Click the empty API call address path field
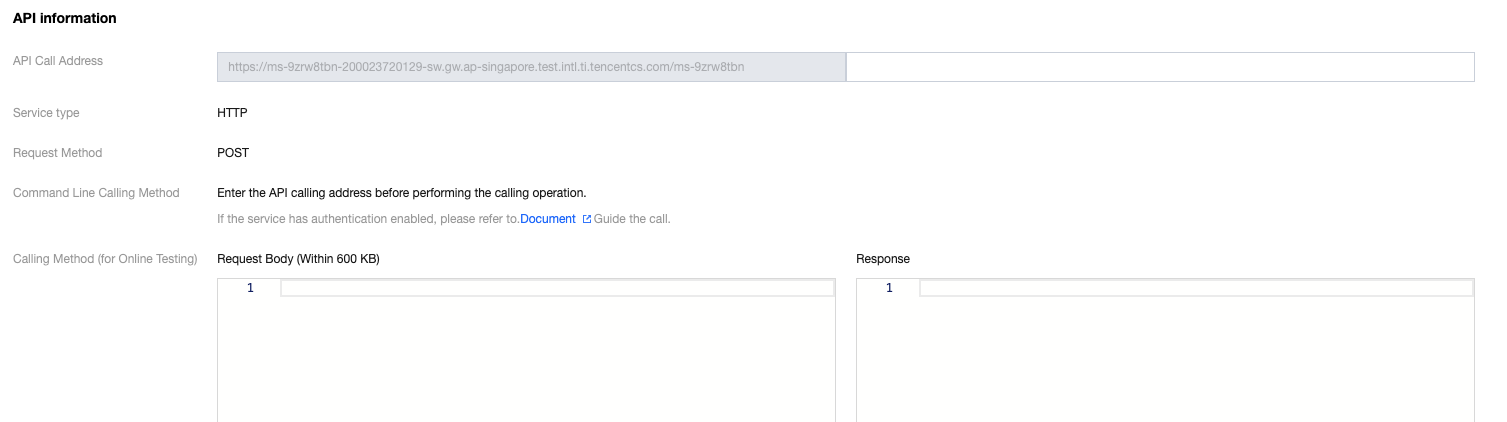This screenshot has width=1507, height=422. pyautogui.click(x=1160, y=67)
